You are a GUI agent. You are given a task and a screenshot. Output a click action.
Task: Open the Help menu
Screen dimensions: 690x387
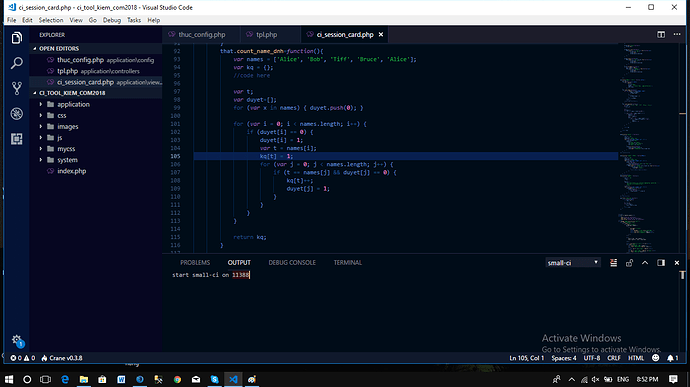[154, 20]
